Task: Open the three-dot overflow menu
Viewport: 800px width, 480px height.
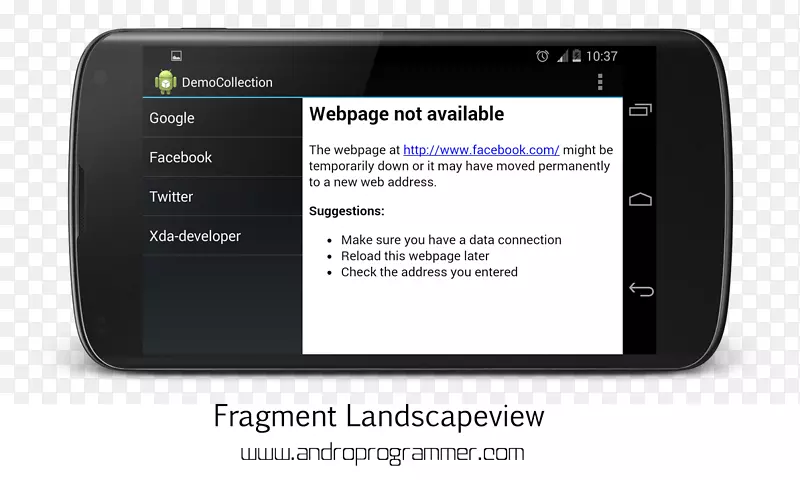Action: click(x=600, y=82)
